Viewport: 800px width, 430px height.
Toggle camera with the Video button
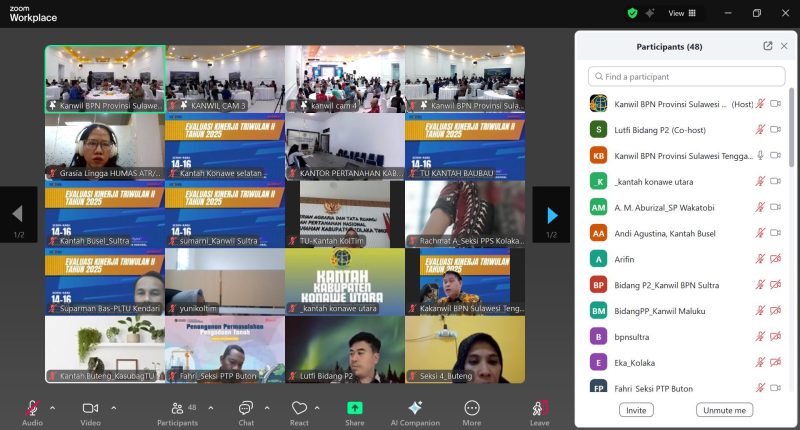coord(90,408)
